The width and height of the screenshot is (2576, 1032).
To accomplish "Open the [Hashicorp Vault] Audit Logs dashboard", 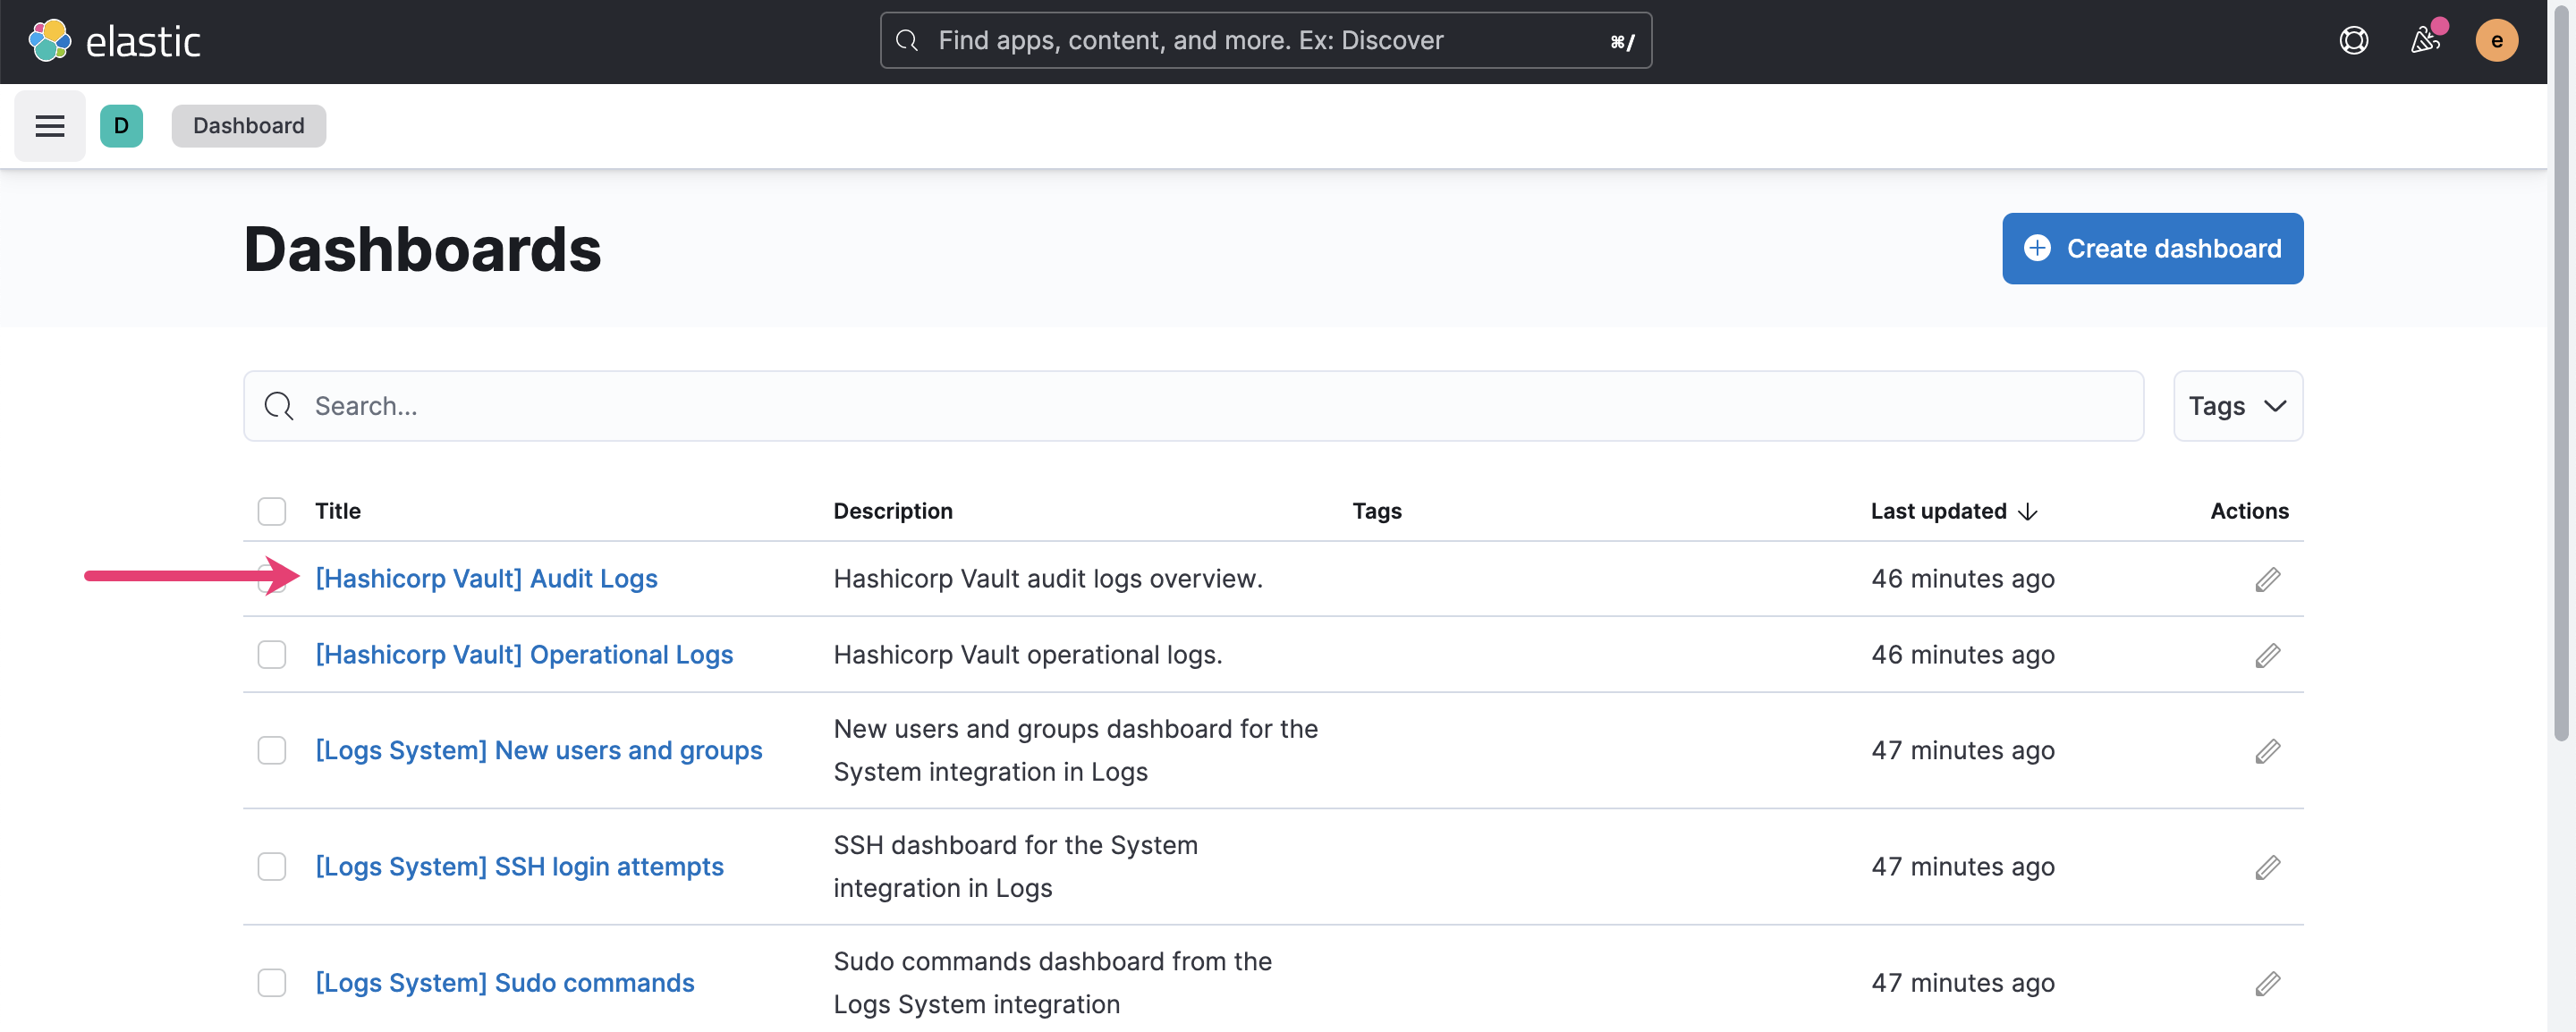I will coord(486,578).
